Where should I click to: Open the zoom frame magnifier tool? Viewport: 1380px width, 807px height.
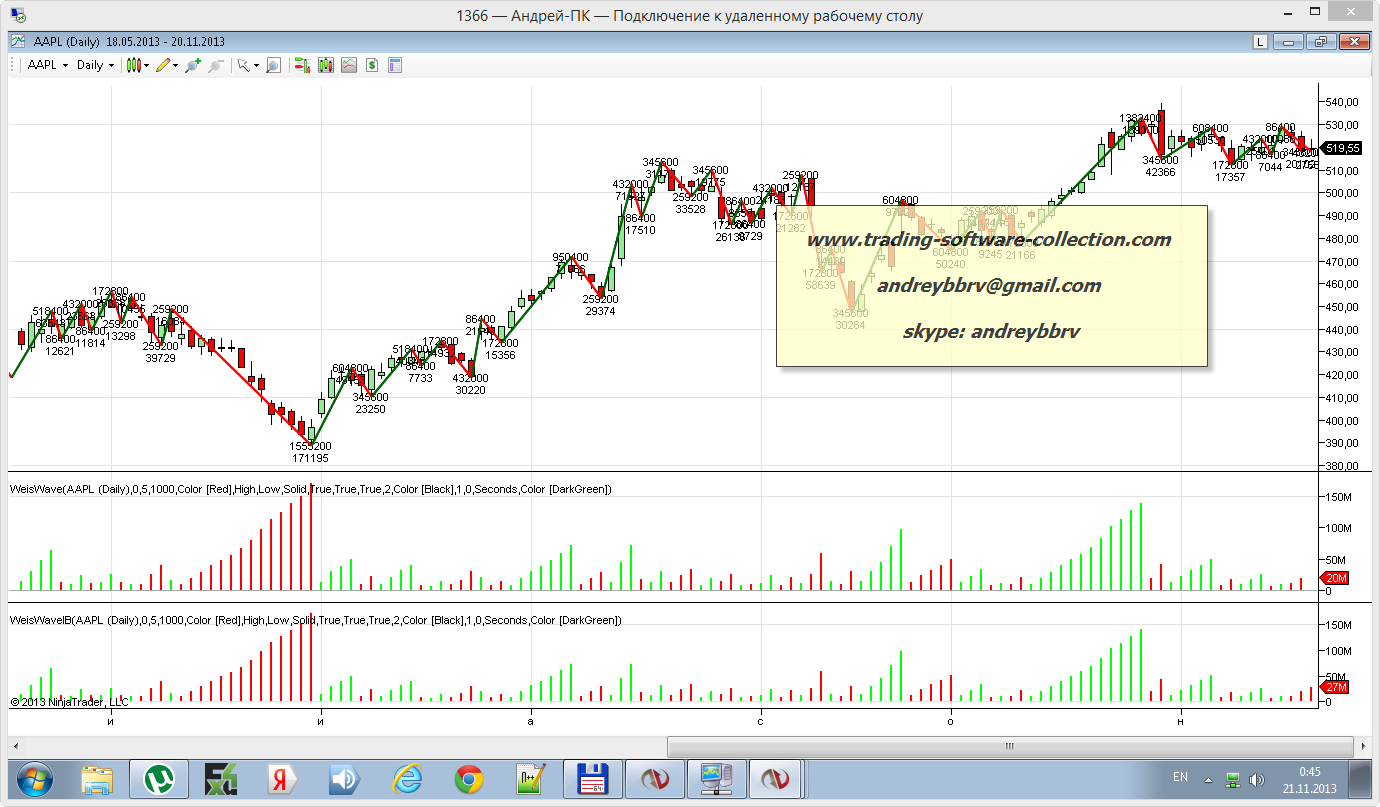pyautogui.click(x=273, y=65)
